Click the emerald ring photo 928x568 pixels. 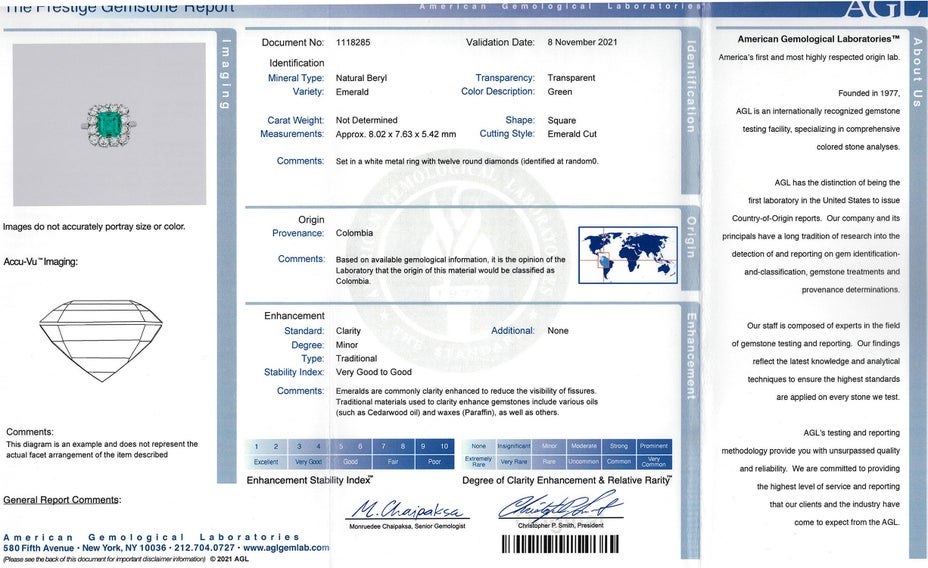[109, 123]
